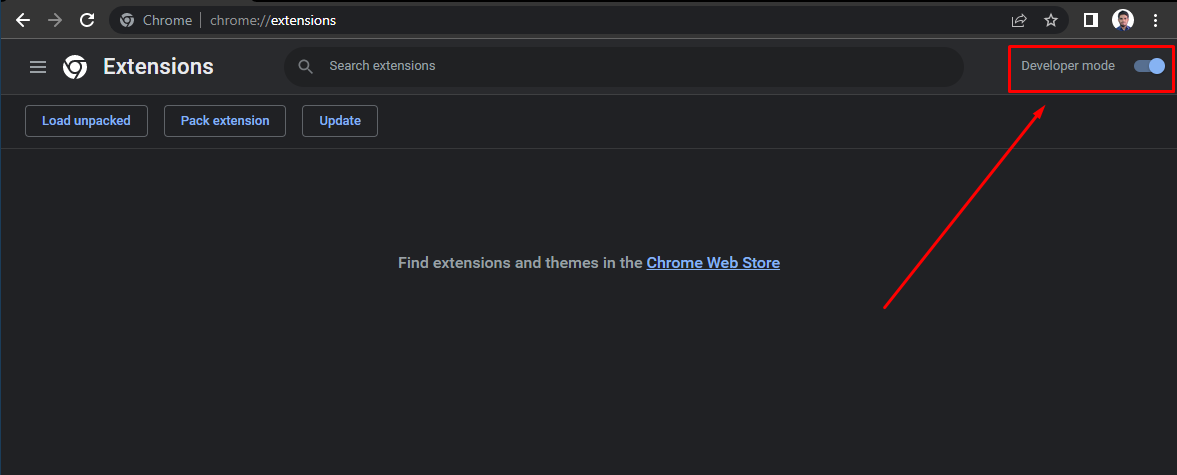1177x475 pixels.
Task: Click the Extensions page title
Action: (158, 67)
